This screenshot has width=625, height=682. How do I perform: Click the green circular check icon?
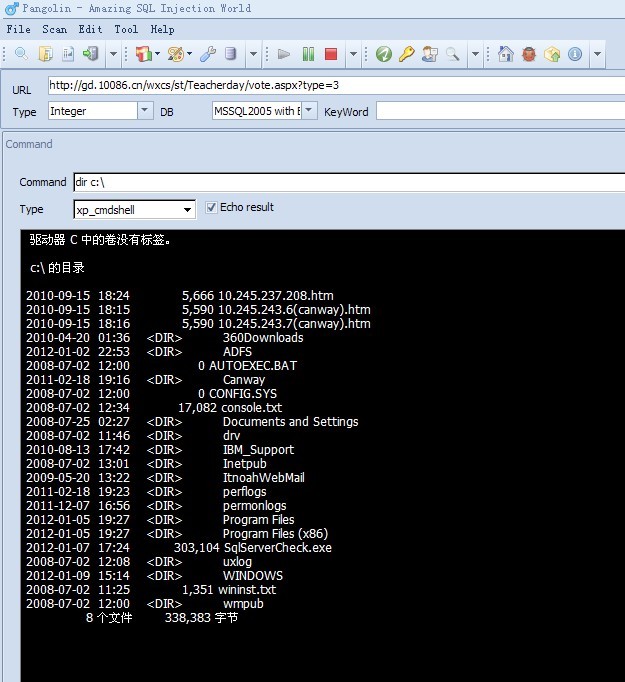click(384, 54)
